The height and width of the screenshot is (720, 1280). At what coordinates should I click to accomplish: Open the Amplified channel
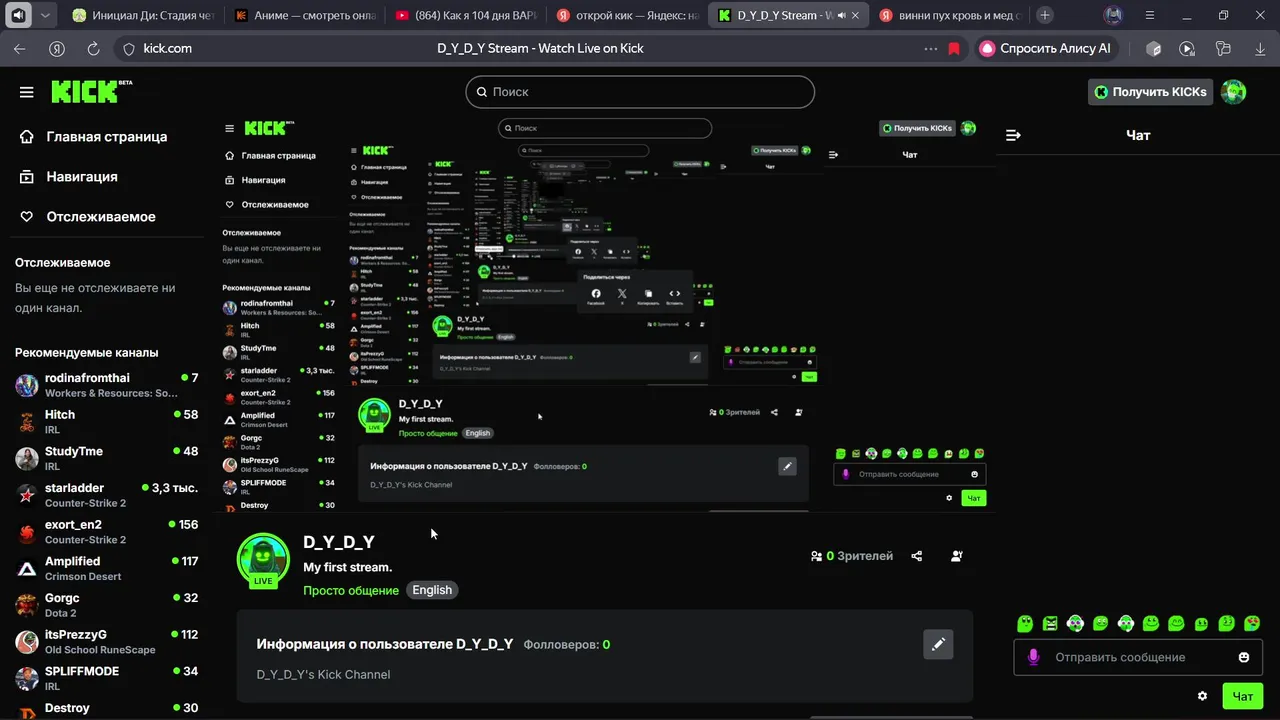106,568
